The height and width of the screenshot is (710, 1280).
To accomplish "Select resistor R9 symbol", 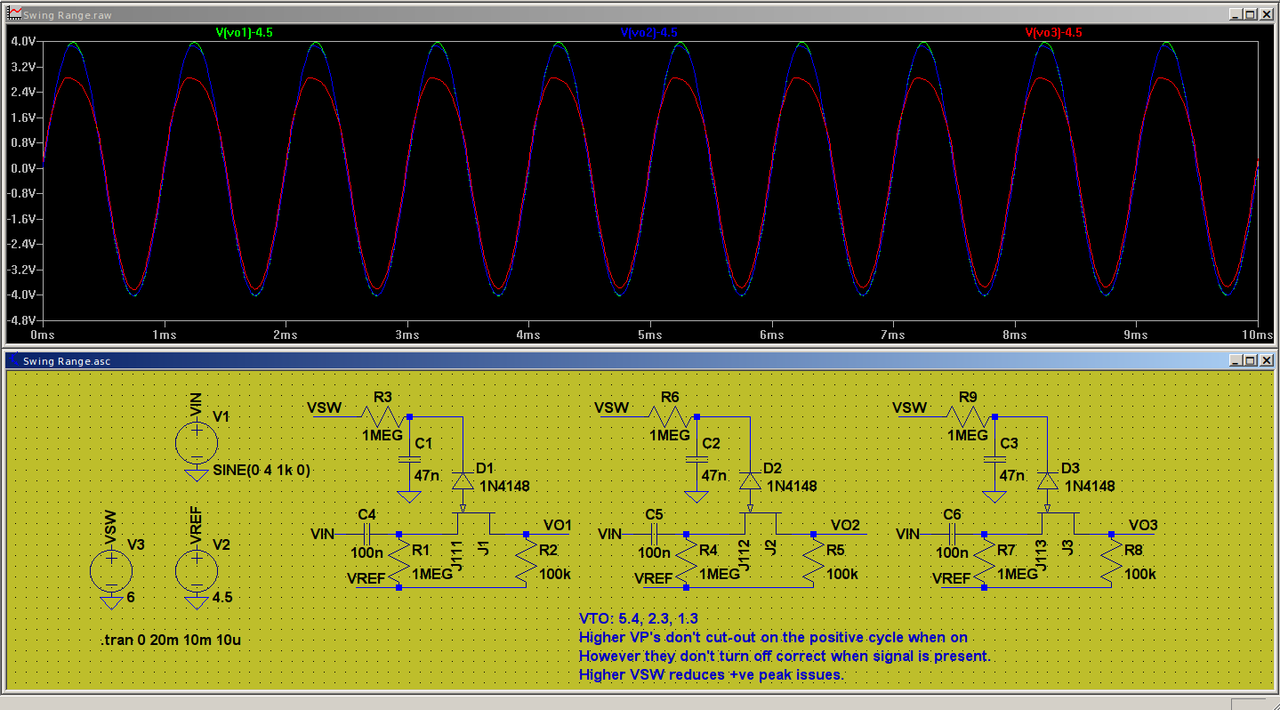I will [x=969, y=415].
